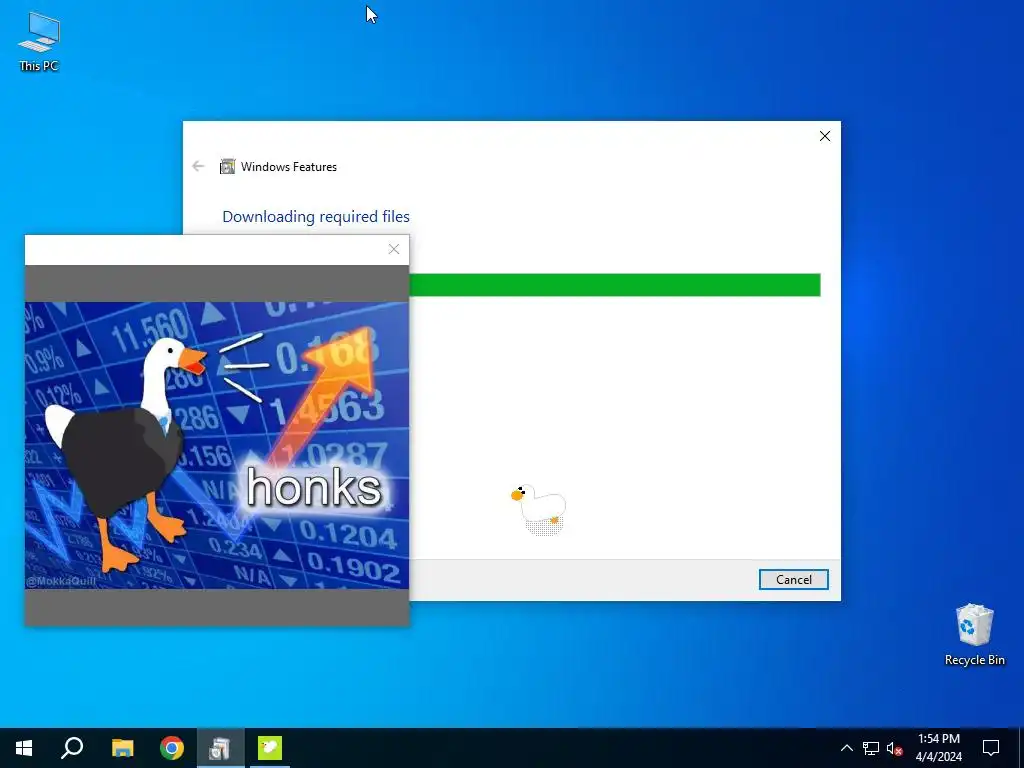Screen dimensions: 1024x768
Task: Click the back arrow in Windows Features
Action: coord(199,167)
